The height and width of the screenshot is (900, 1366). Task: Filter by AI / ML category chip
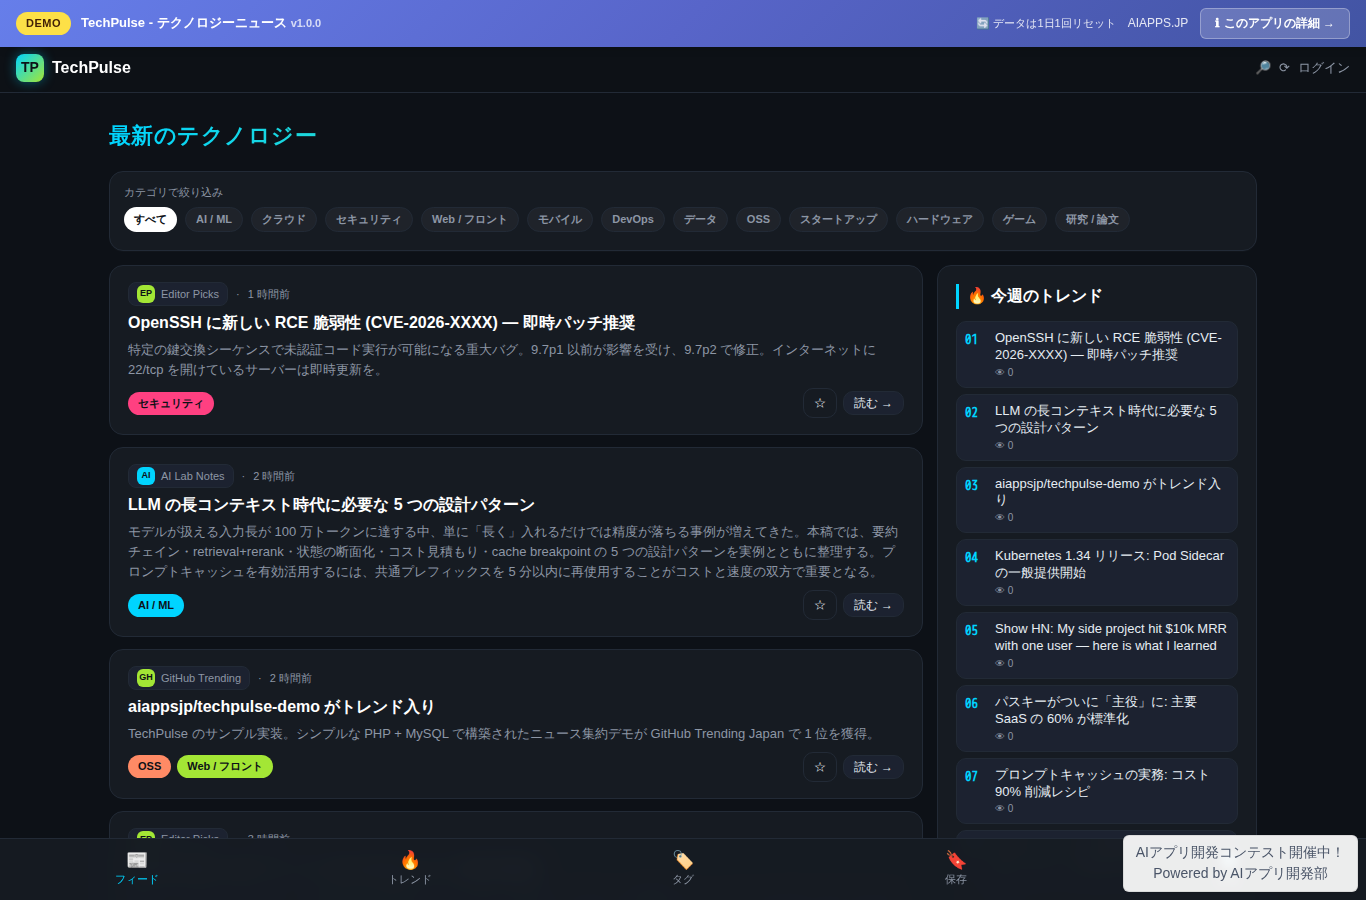coord(214,219)
